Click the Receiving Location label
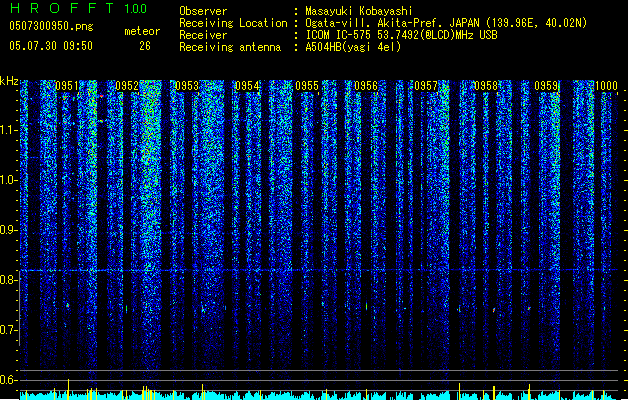This screenshot has width=629, height=400. pyautogui.click(x=233, y=23)
